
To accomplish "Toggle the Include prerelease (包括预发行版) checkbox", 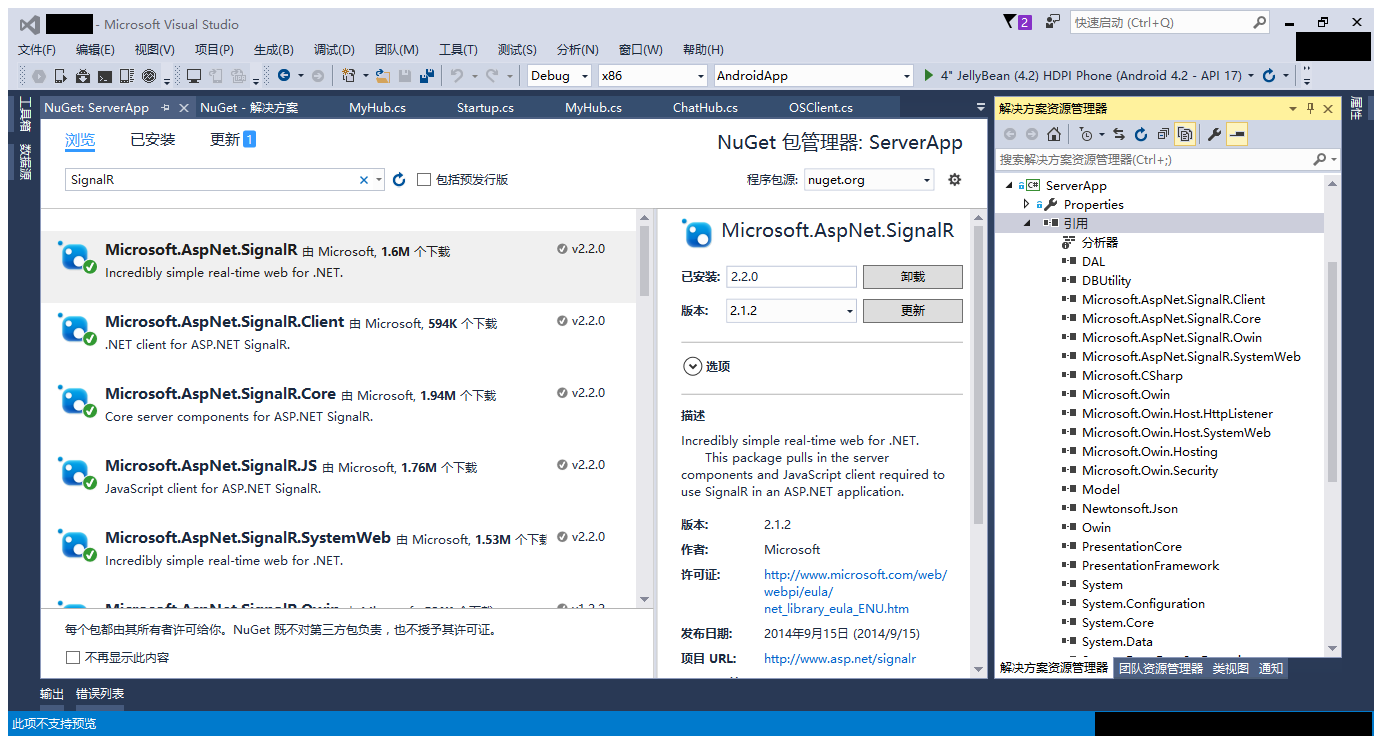I will [424, 180].
